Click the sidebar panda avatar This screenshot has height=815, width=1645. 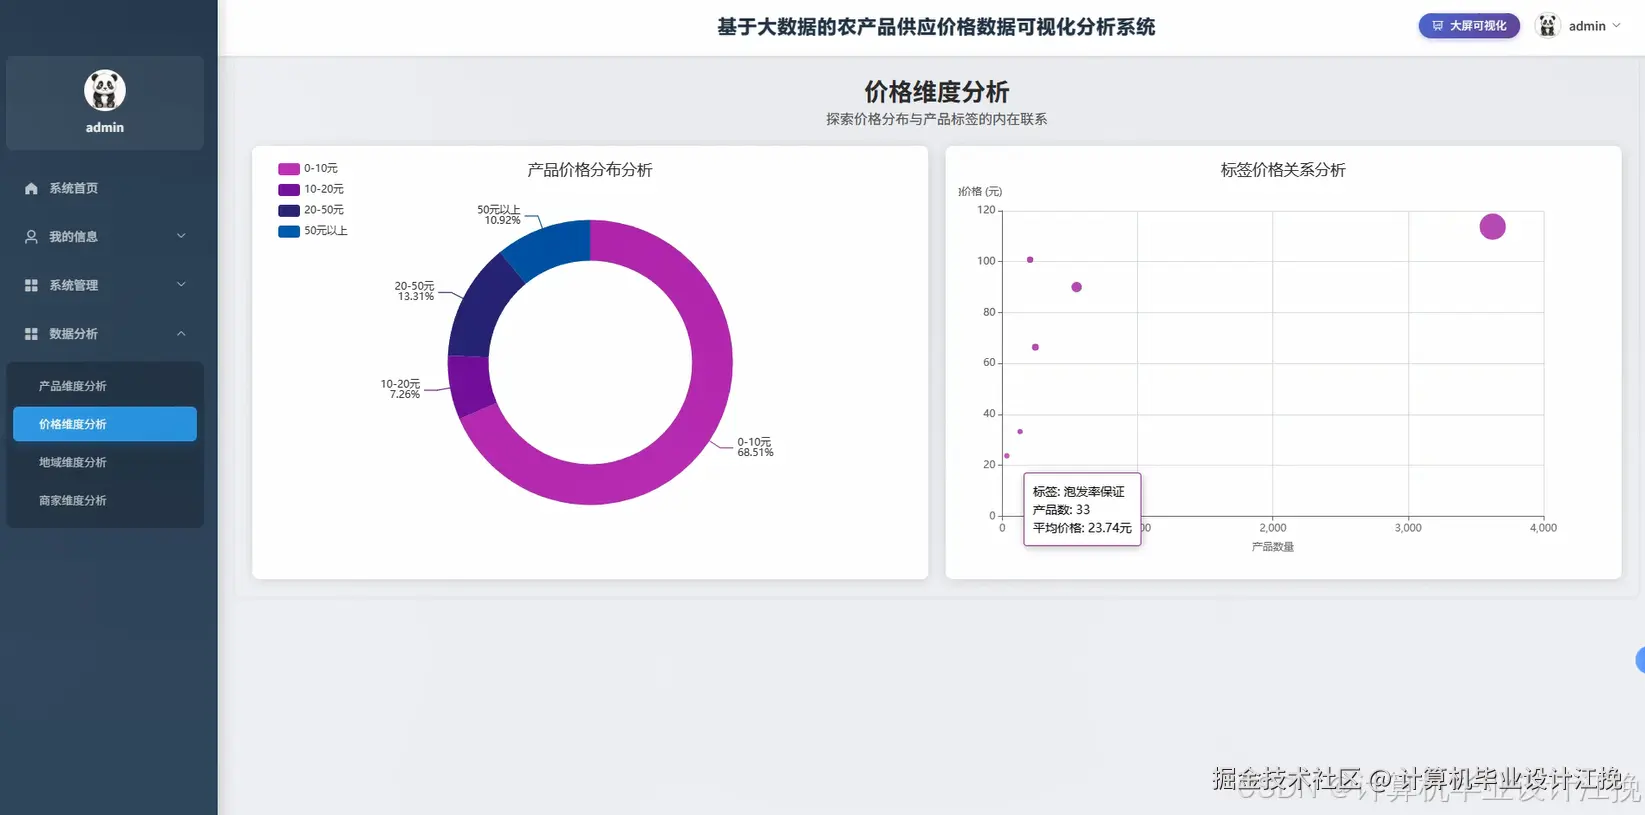(x=105, y=91)
